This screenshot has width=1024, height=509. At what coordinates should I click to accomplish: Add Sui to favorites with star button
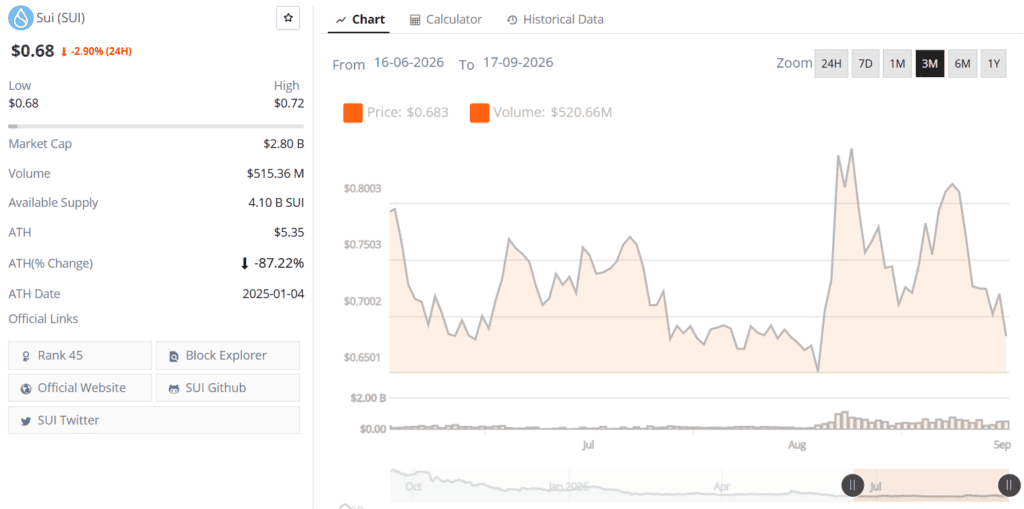pos(288,18)
